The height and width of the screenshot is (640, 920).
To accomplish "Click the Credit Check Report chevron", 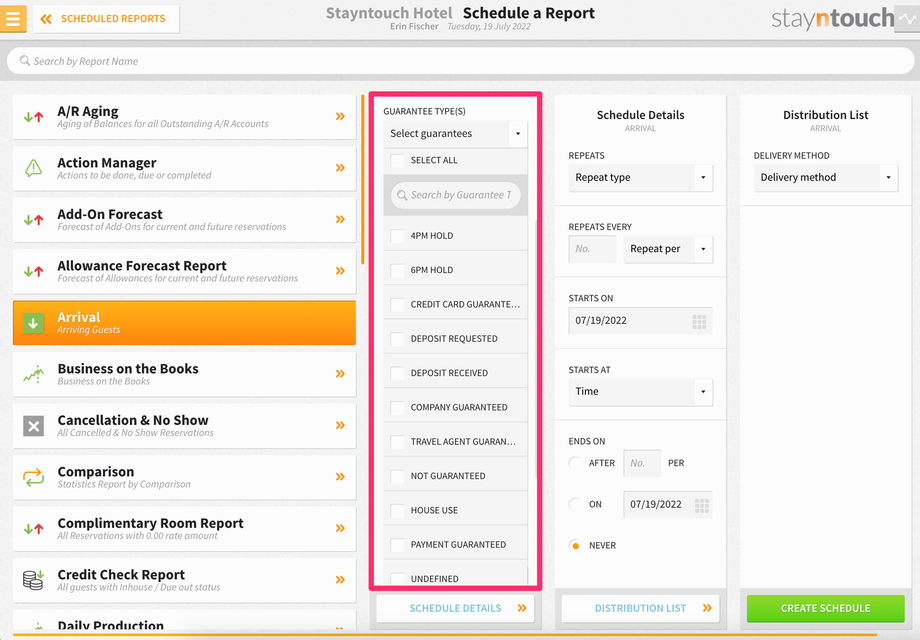I will pyautogui.click(x=340, y=580).
